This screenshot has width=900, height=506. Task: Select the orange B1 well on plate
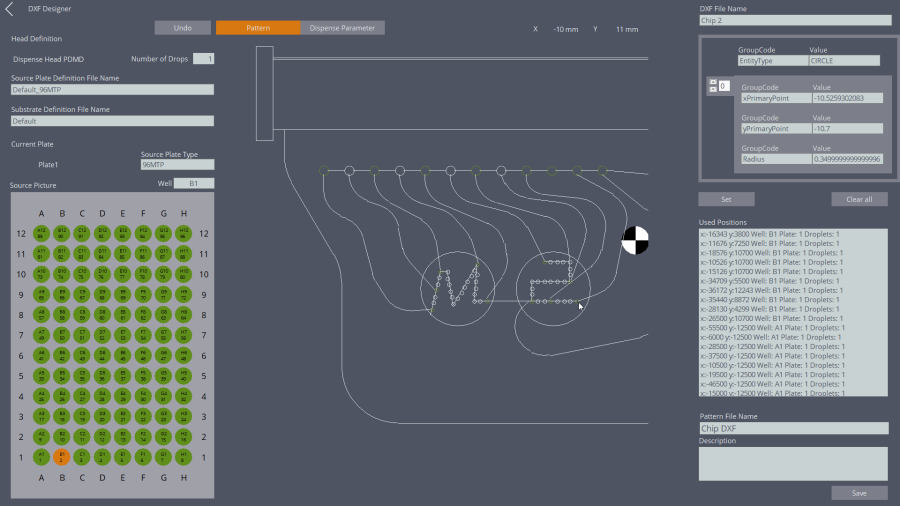point(62,457)
